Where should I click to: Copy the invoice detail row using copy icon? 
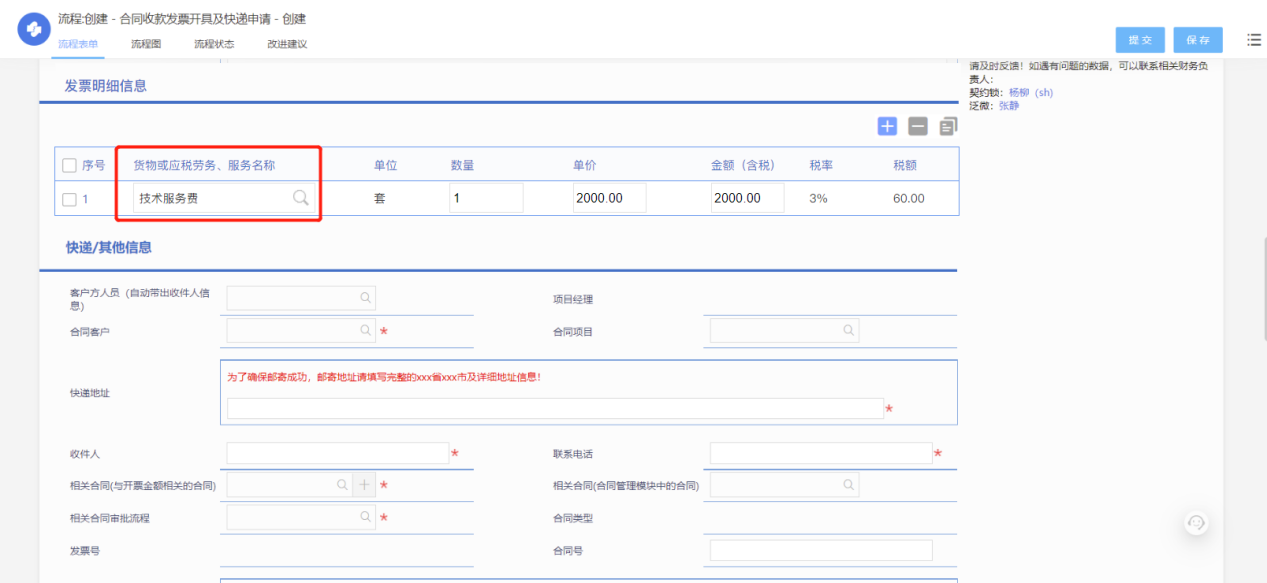948,126
